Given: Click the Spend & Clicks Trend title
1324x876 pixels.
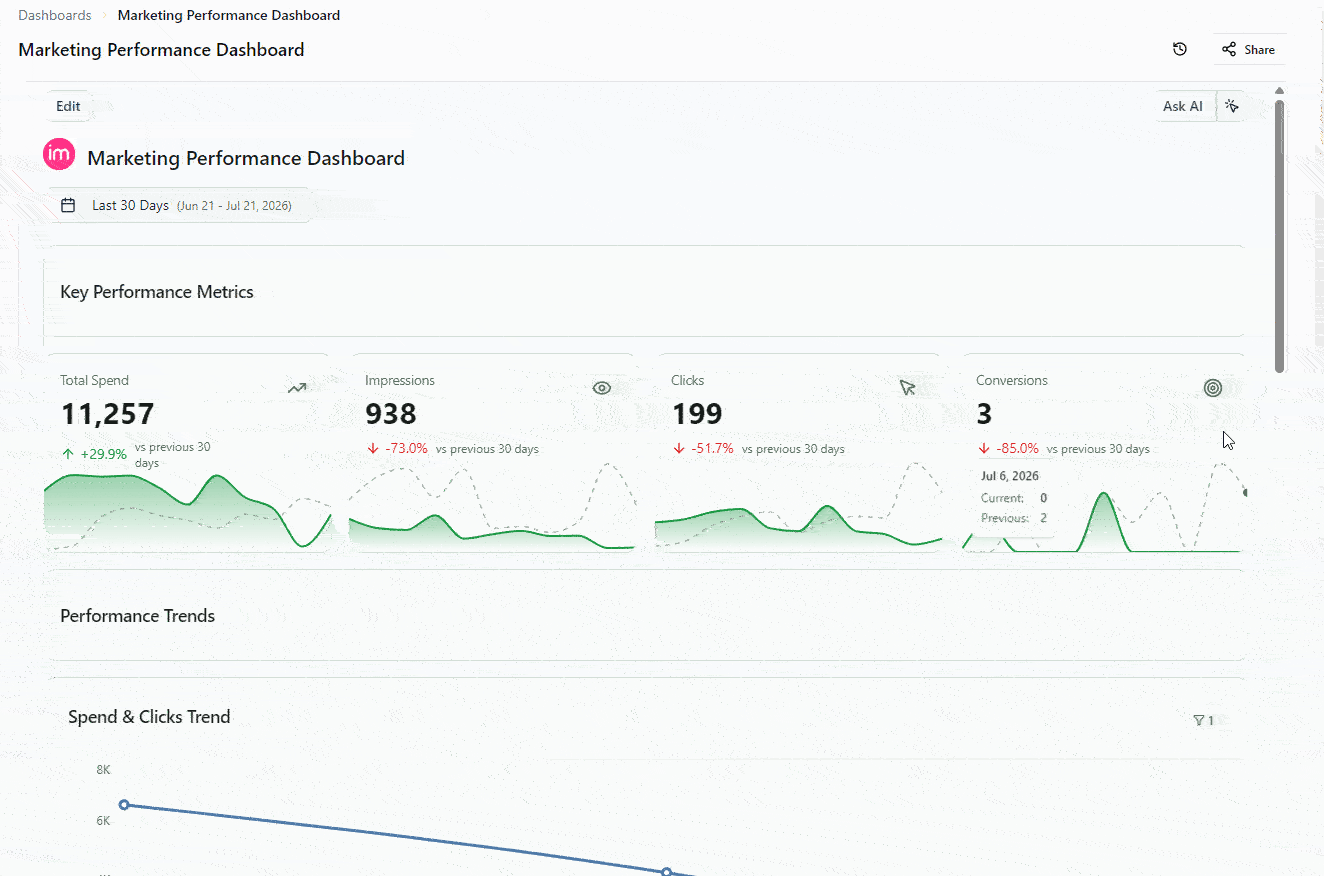Looking at the screenshot, I should pos(149,717).
